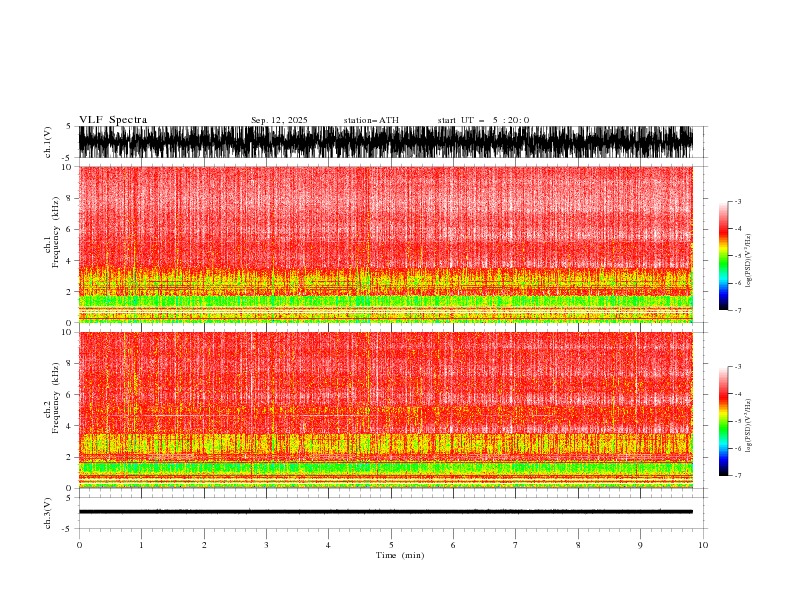Click the '4' kHz tick on ch.2 axis
This screenshot has width=792, height=612.
point(70,426)
